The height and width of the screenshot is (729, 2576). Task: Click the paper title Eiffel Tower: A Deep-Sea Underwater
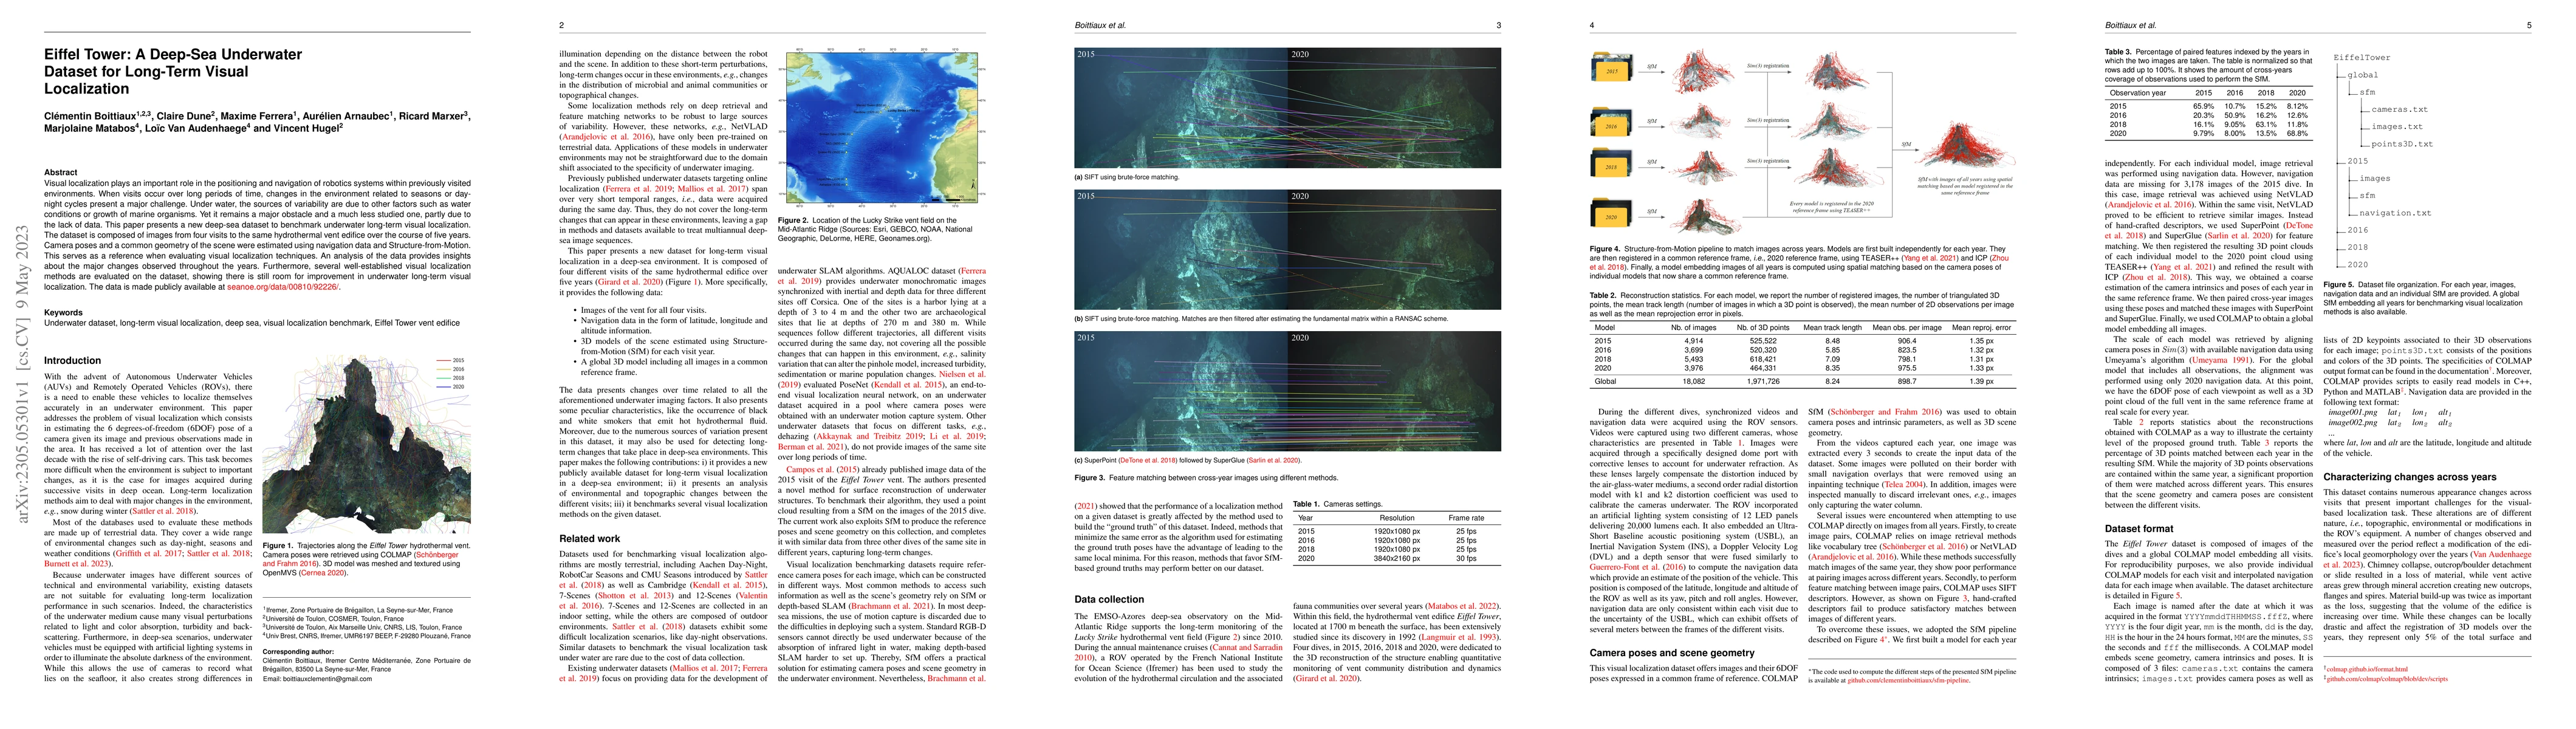point(173,54)
